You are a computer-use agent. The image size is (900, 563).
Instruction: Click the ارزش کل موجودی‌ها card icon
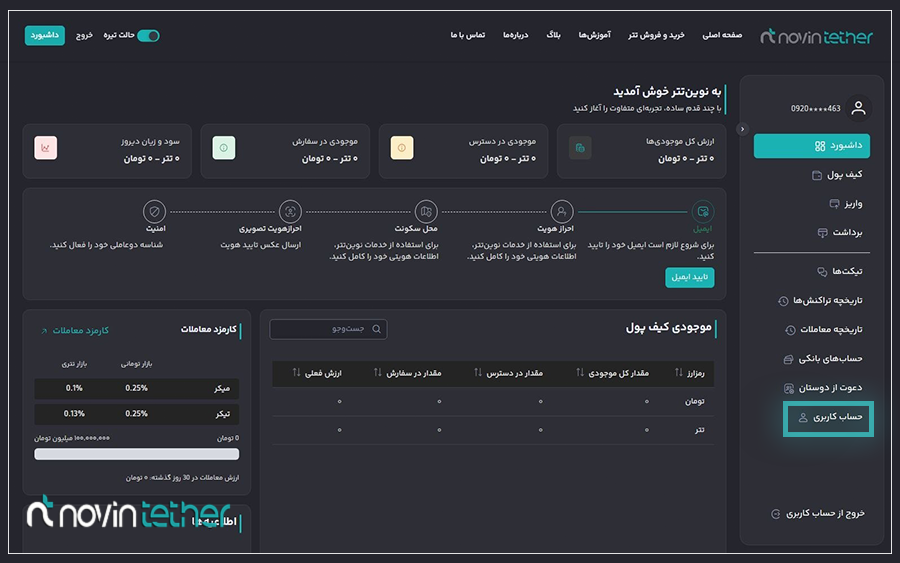(x=580, y=148)
